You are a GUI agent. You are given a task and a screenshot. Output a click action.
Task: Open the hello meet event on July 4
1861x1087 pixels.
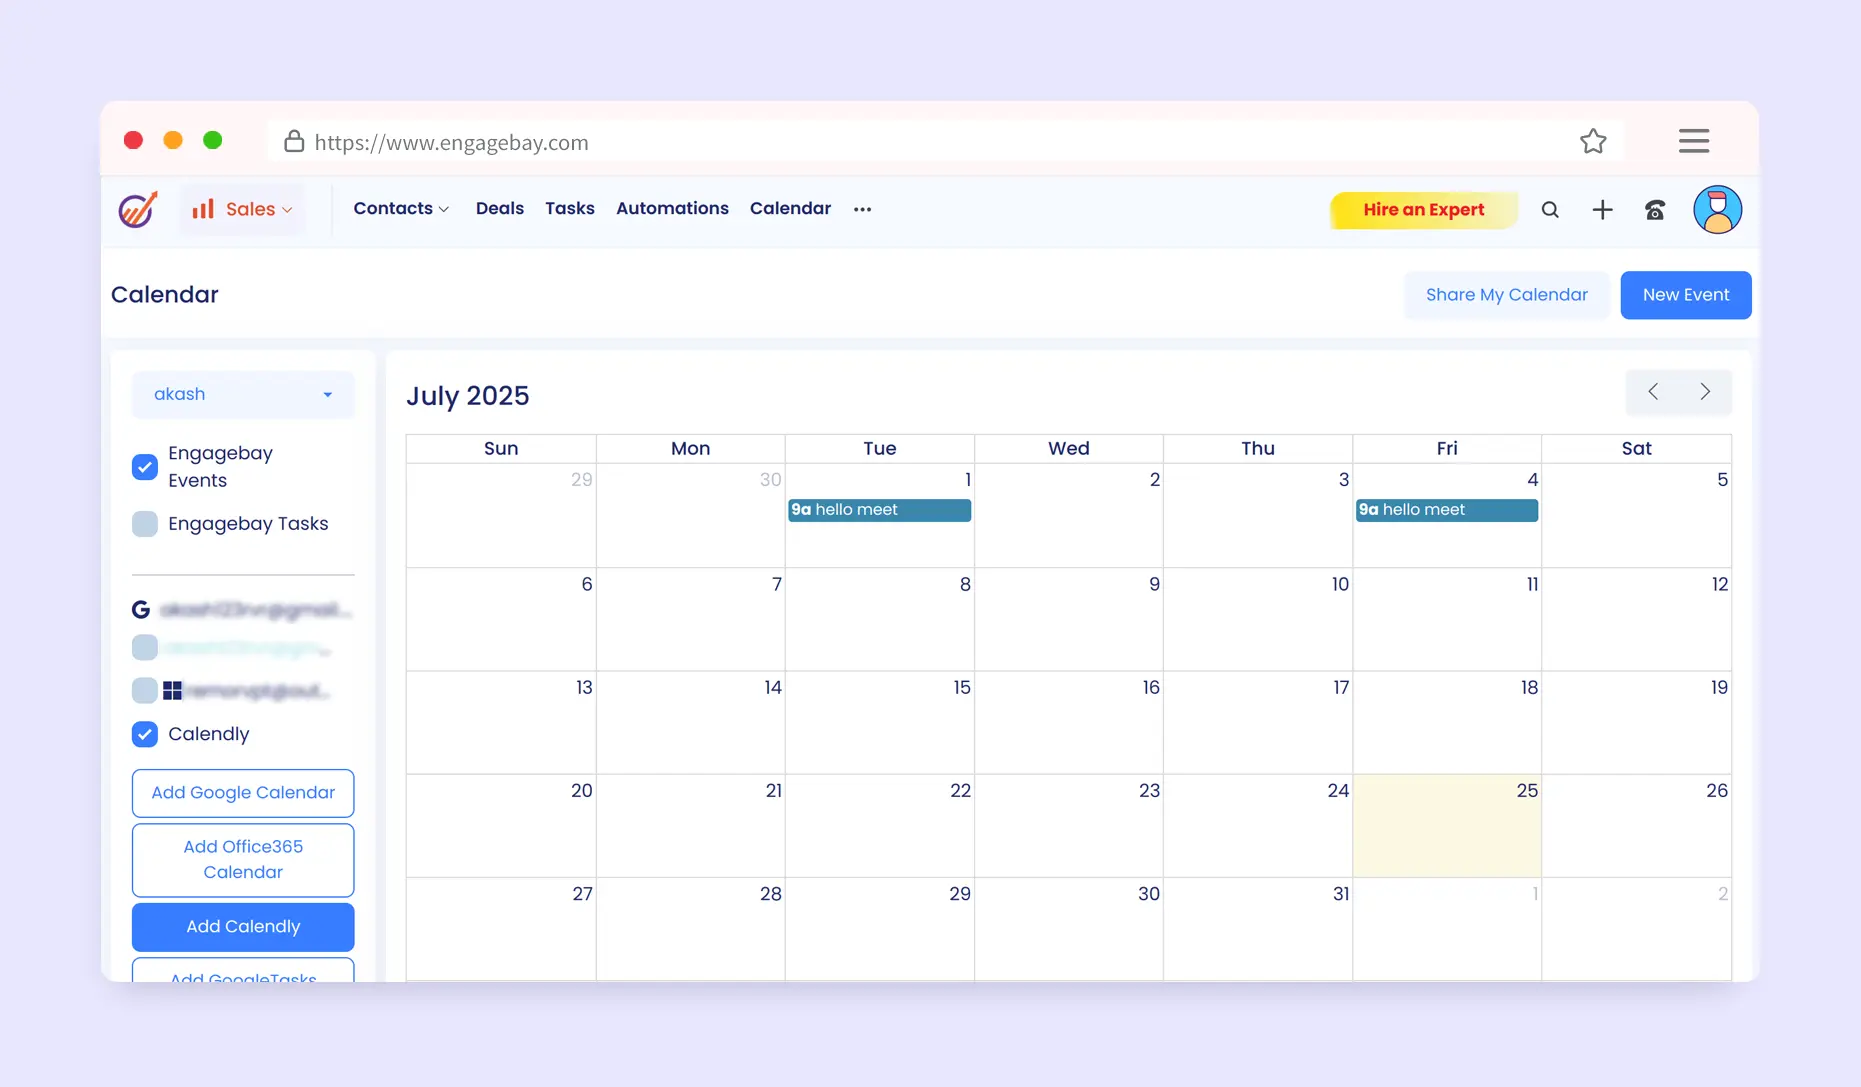pos(1446,510)
